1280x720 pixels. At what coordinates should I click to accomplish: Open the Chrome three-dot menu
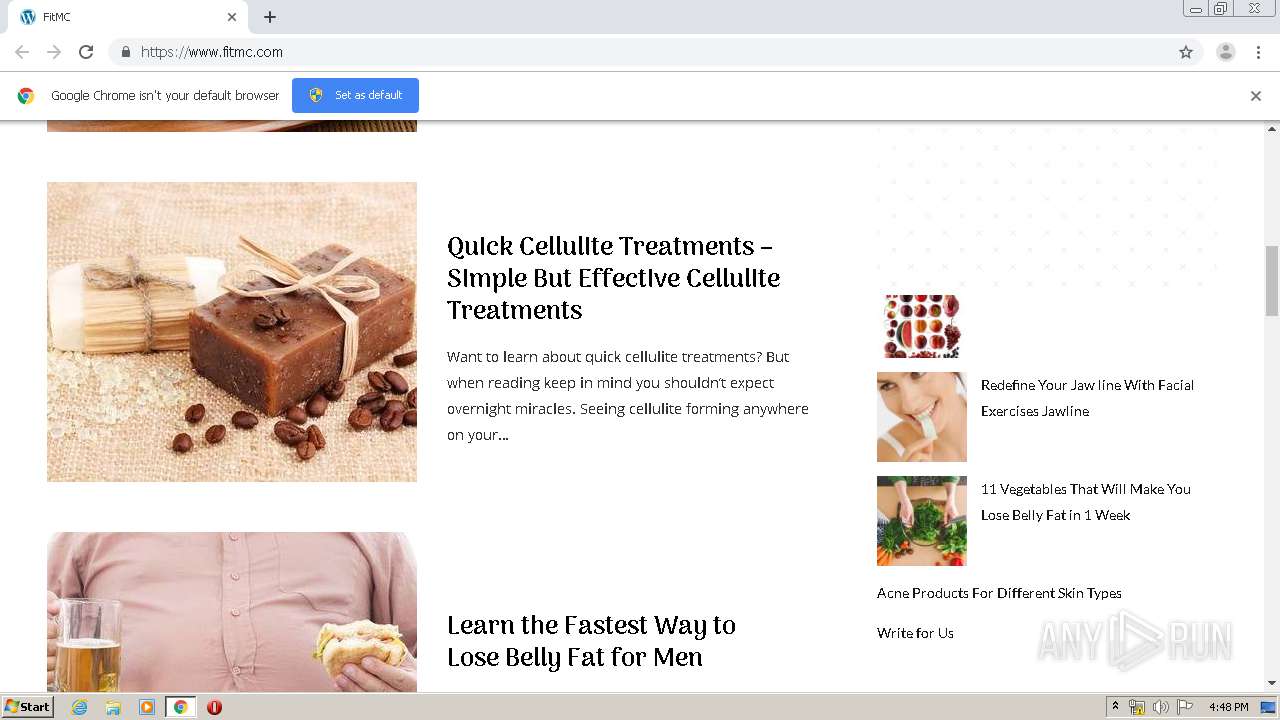(1259, 52)
